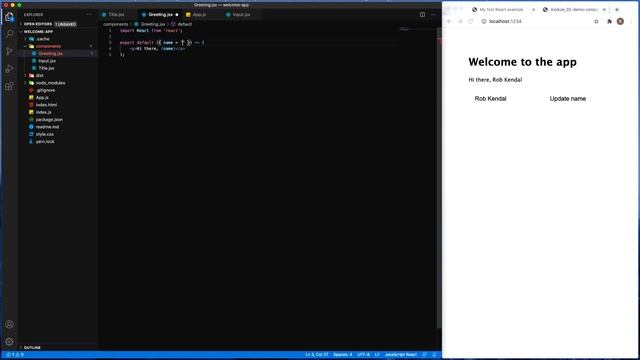Screen dimensions: 640x360
Task: Click site info icon beside localhost
Action: pos(484,21)
